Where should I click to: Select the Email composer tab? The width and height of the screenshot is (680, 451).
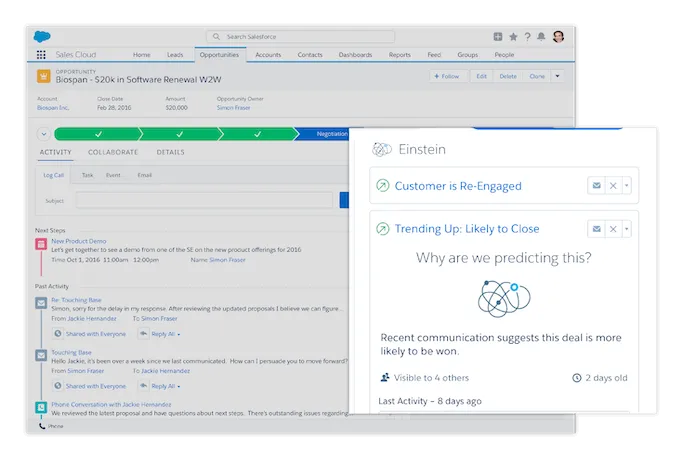pos(144,175)
